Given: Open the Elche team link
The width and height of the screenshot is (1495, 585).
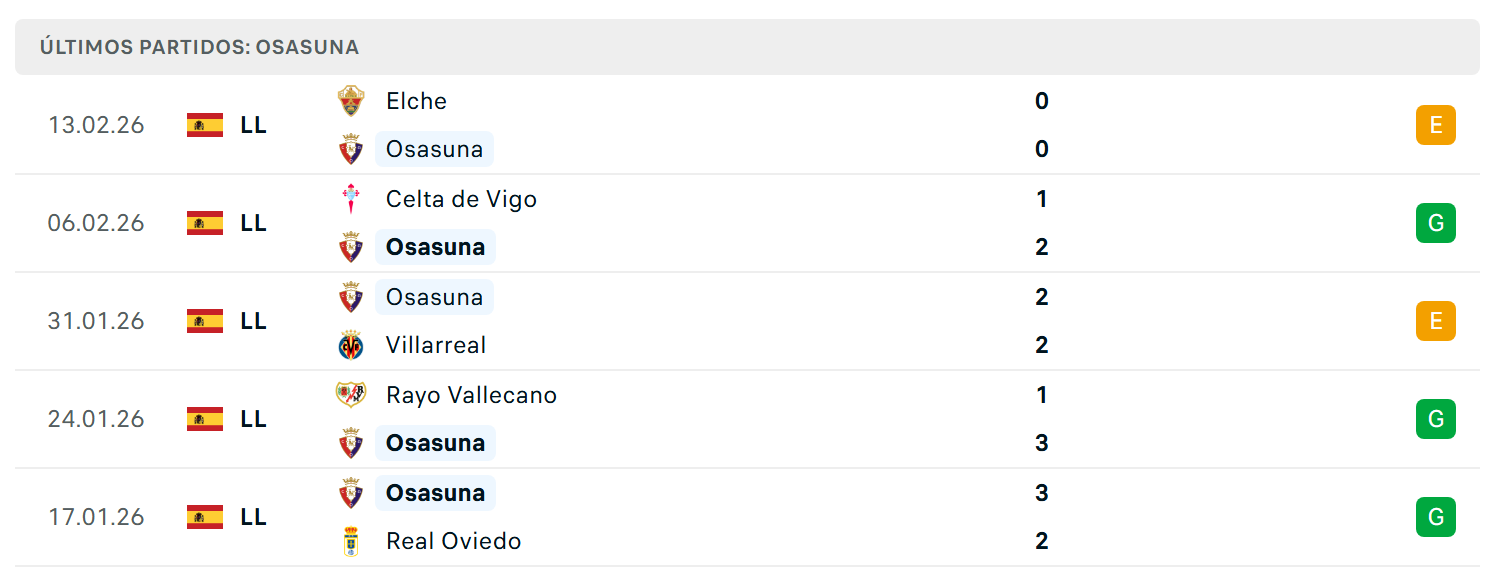Looking at the screenshot, I should (416, 101).
